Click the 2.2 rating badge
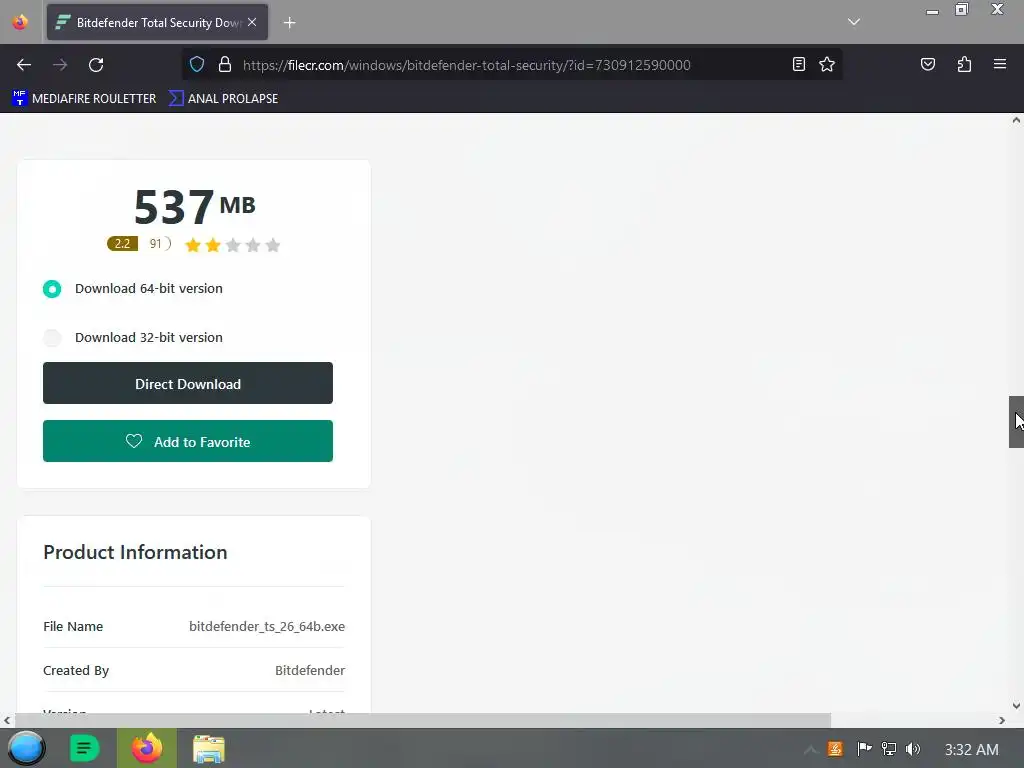Screen dimensions: 1024x768 click(122, 244)
